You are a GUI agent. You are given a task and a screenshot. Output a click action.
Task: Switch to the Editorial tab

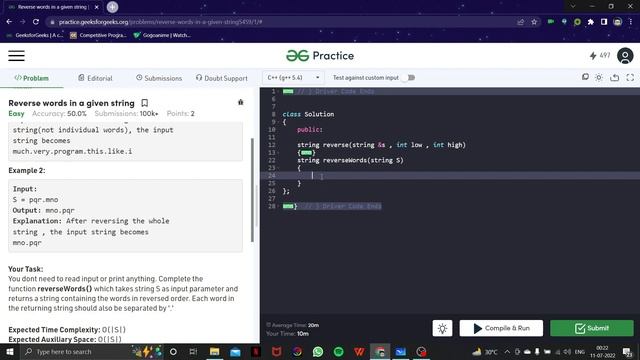[95, 78]
